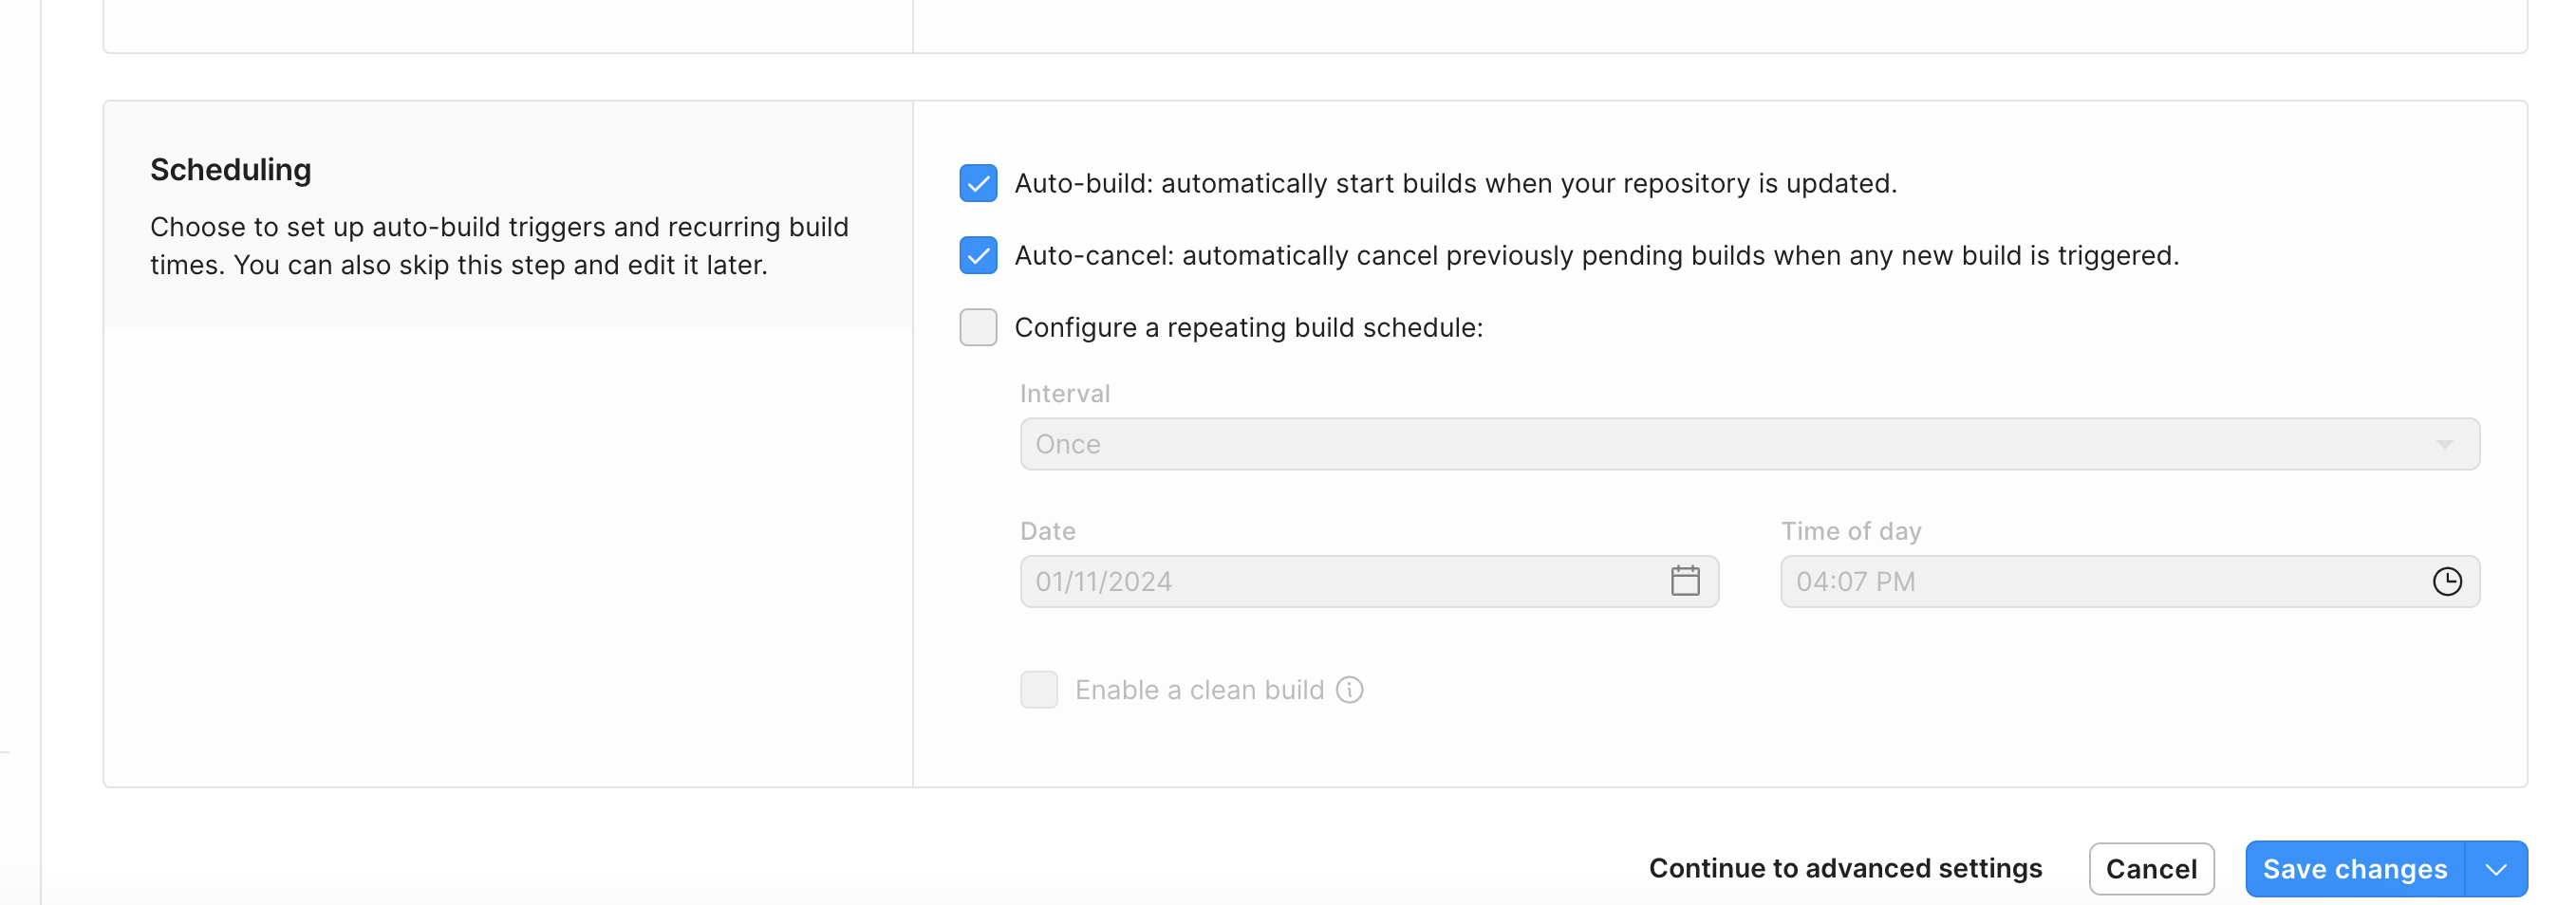Click the info icon beside clean build
This screenshot has height=905, width=2576.
(1349, 690)
